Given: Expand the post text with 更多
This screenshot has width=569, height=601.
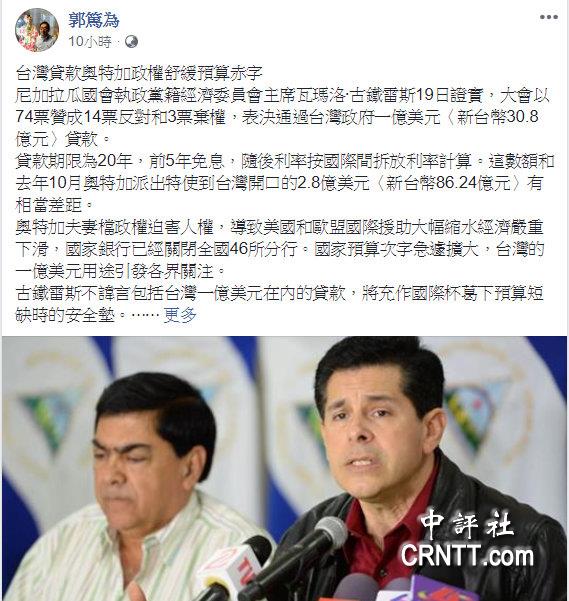Looking at the screenshot, I should pos(180,315).
